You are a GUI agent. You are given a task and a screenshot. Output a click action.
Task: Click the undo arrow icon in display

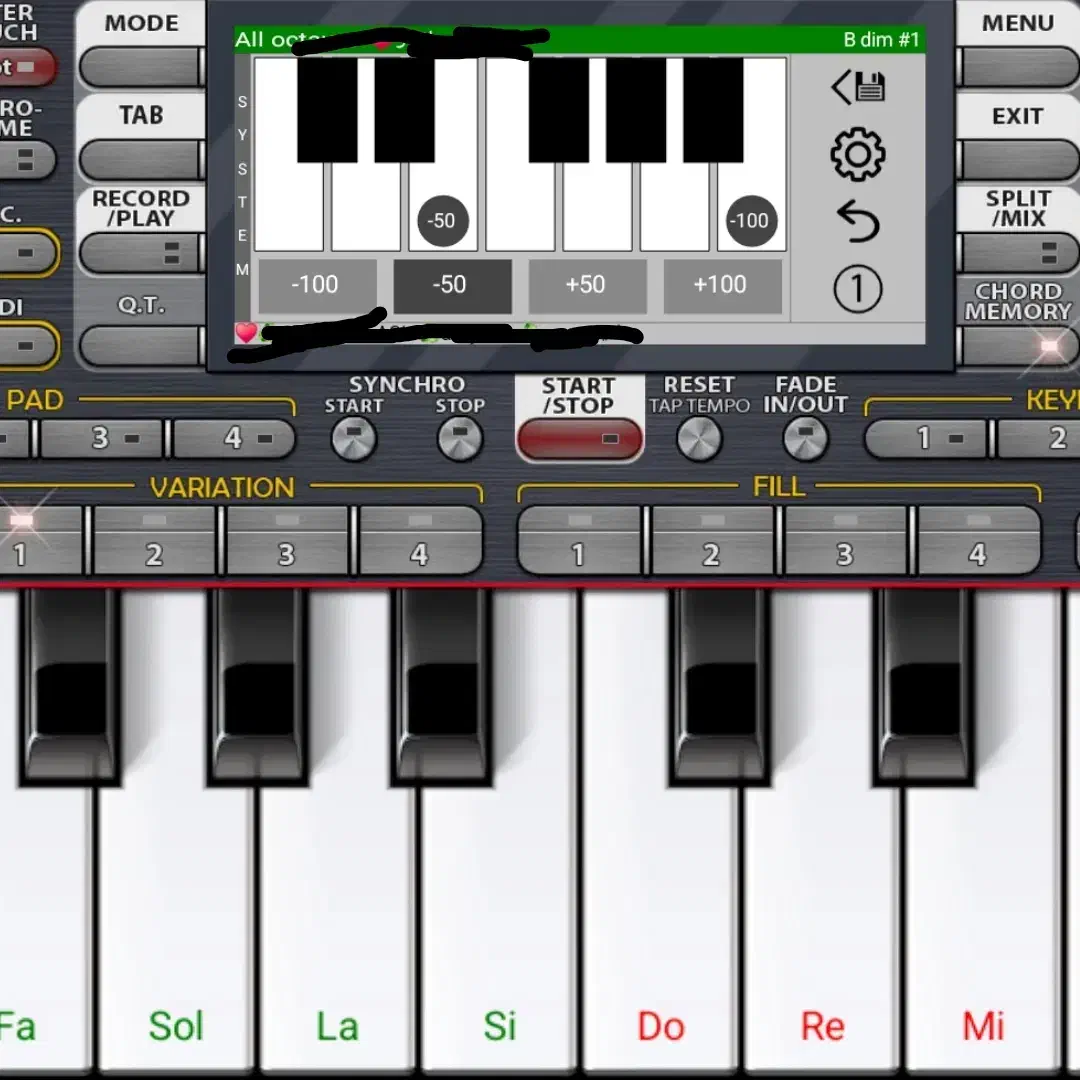tap(857, 221)
